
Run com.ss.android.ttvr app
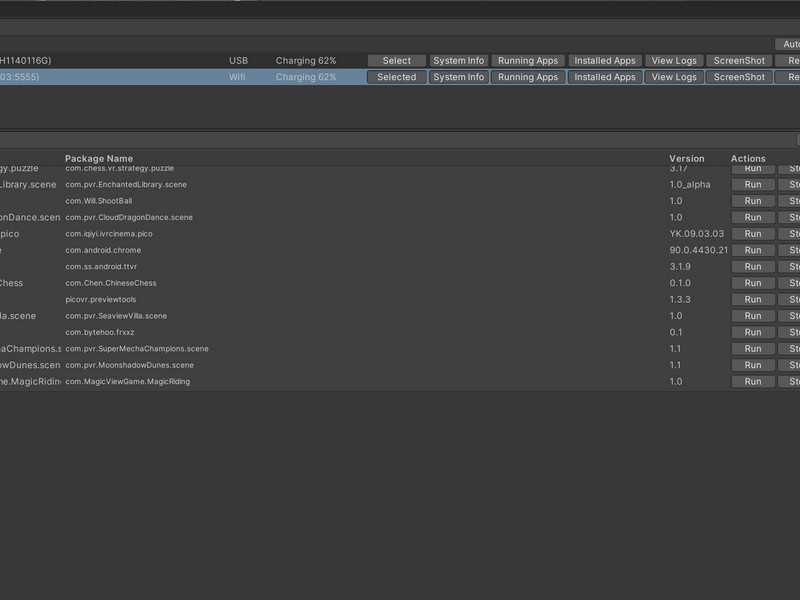click(x=753, y=266)
